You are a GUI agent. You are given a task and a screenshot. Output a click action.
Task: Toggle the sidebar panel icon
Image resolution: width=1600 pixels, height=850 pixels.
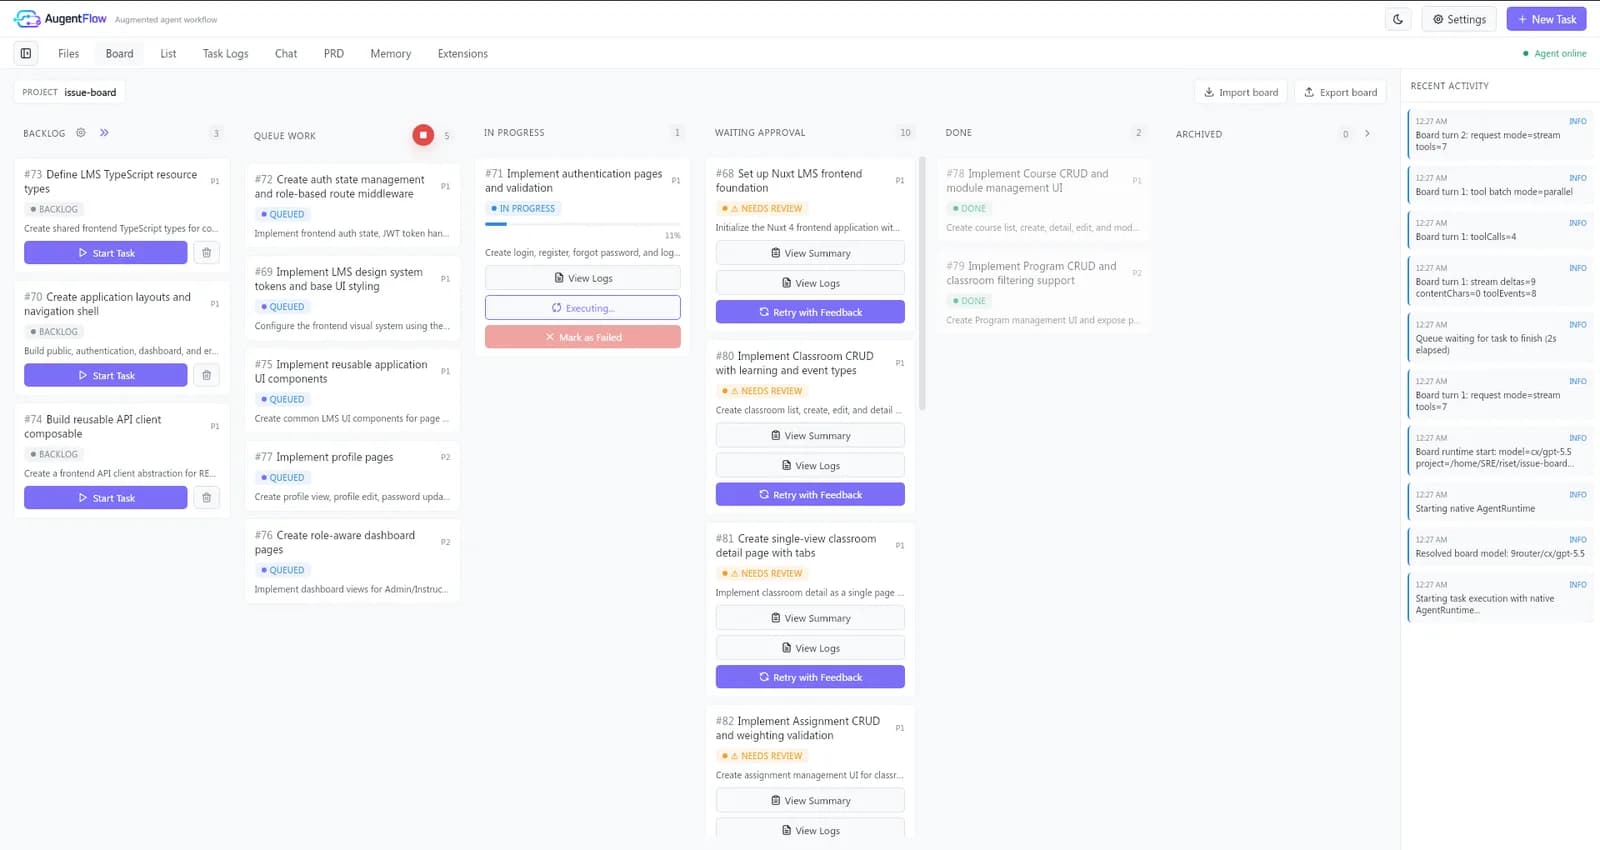pyautogui.click(x=26, y=53)
